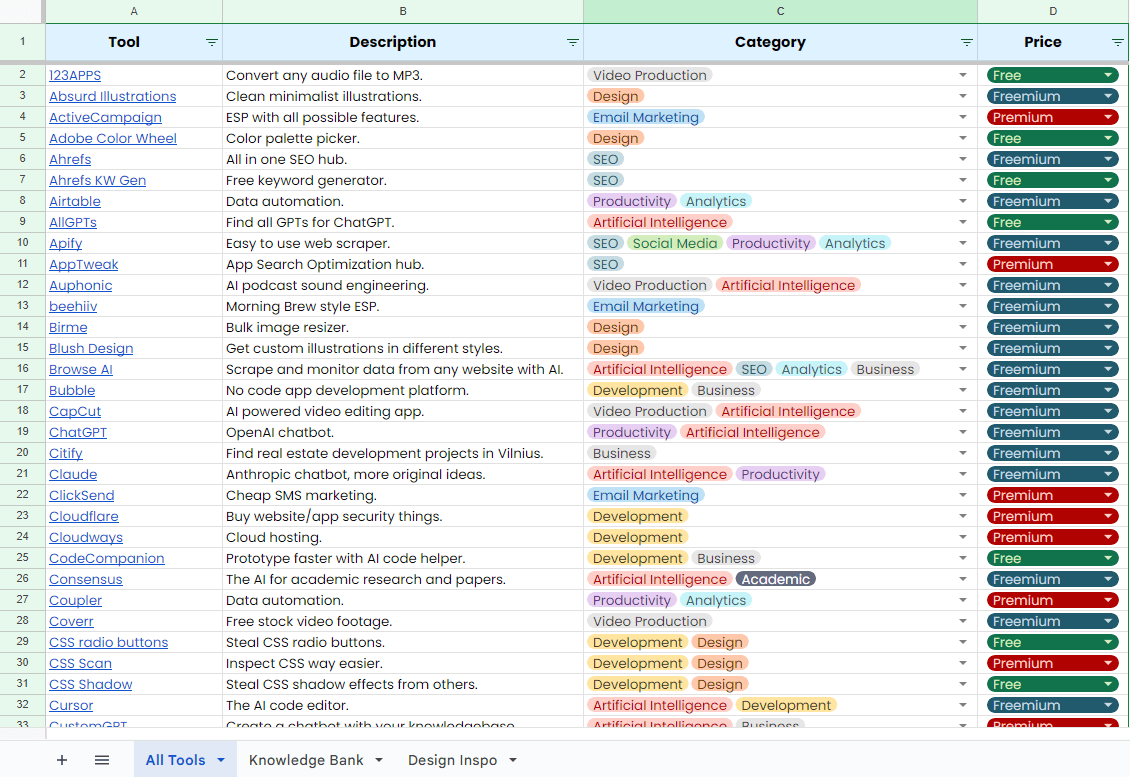Open the Absurd Illustrations link

coord(112,96)
